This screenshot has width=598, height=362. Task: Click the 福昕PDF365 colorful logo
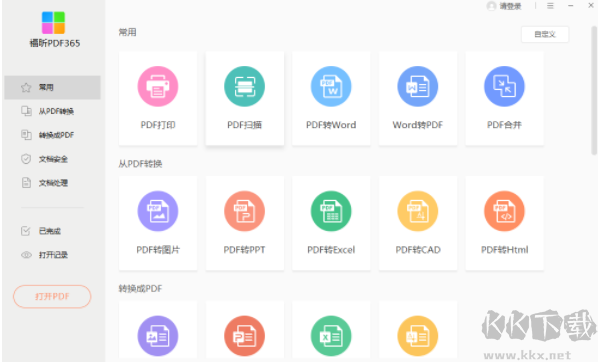click(x=53, y=23)
